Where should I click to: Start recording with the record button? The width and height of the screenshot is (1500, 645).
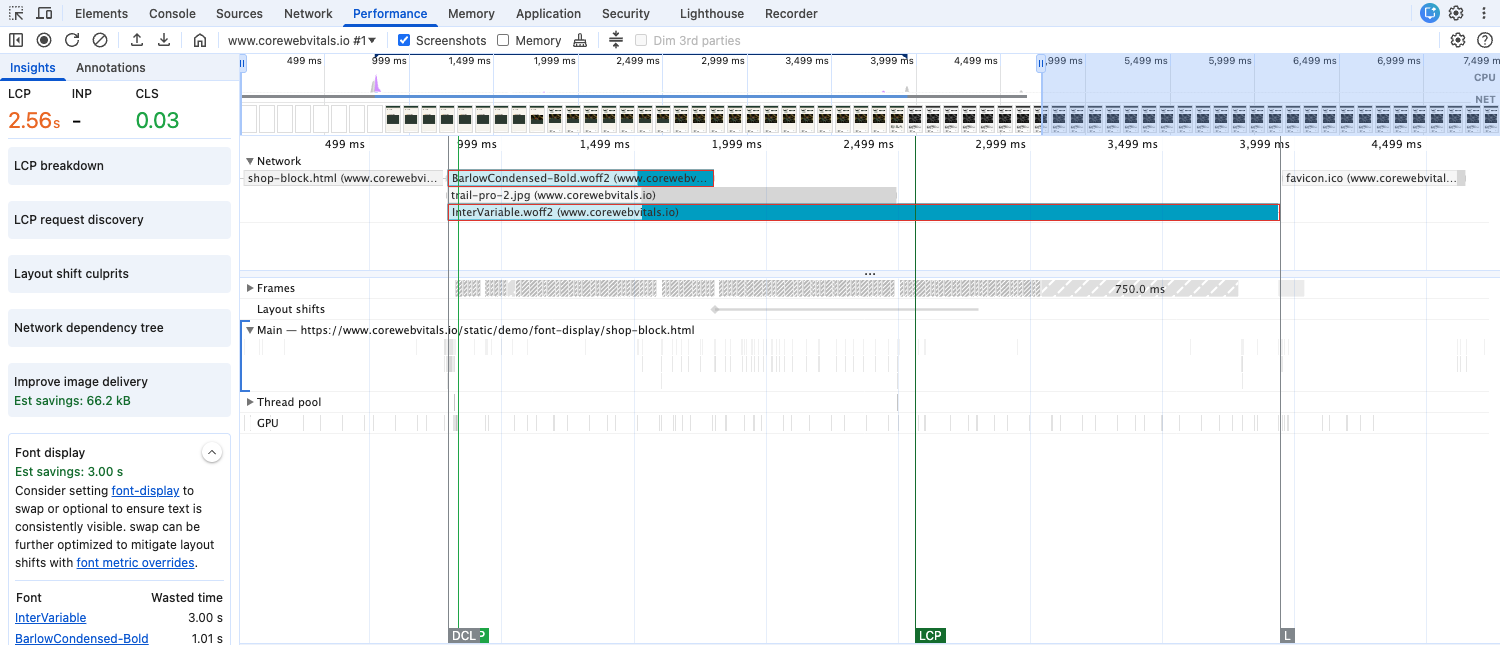pyautogui.click(x=44, y=40)
